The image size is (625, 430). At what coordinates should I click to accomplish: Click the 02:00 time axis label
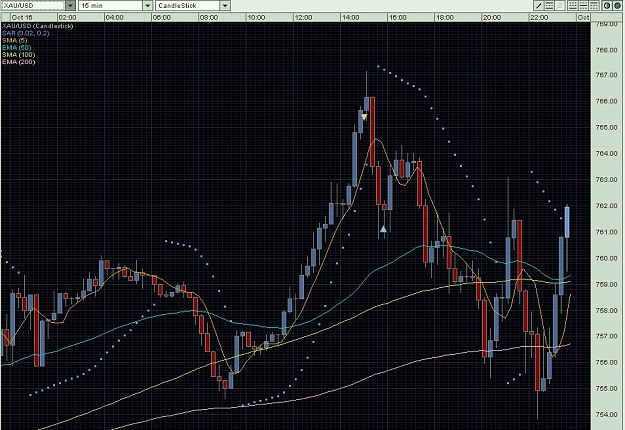(67, 18)
